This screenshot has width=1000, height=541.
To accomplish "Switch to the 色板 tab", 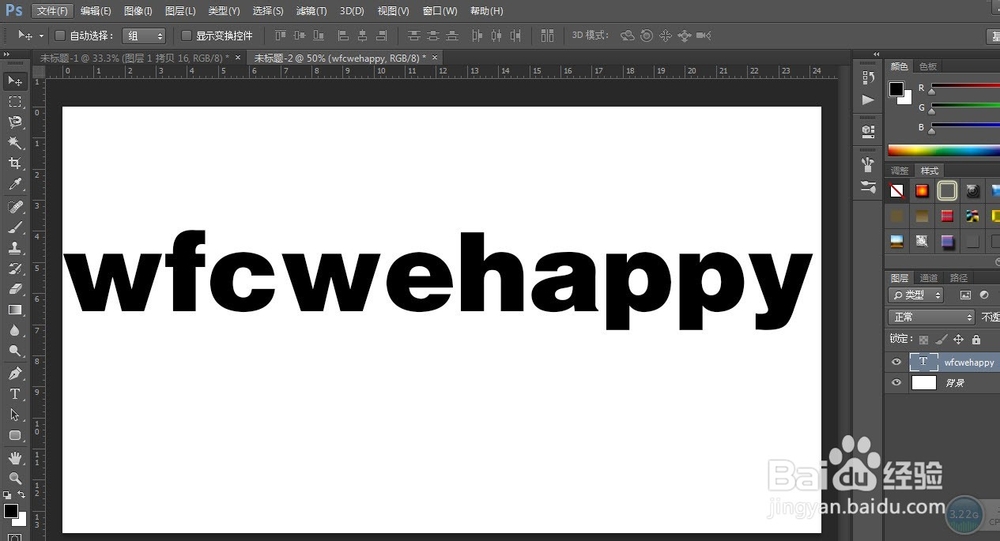I will [928, 66].
